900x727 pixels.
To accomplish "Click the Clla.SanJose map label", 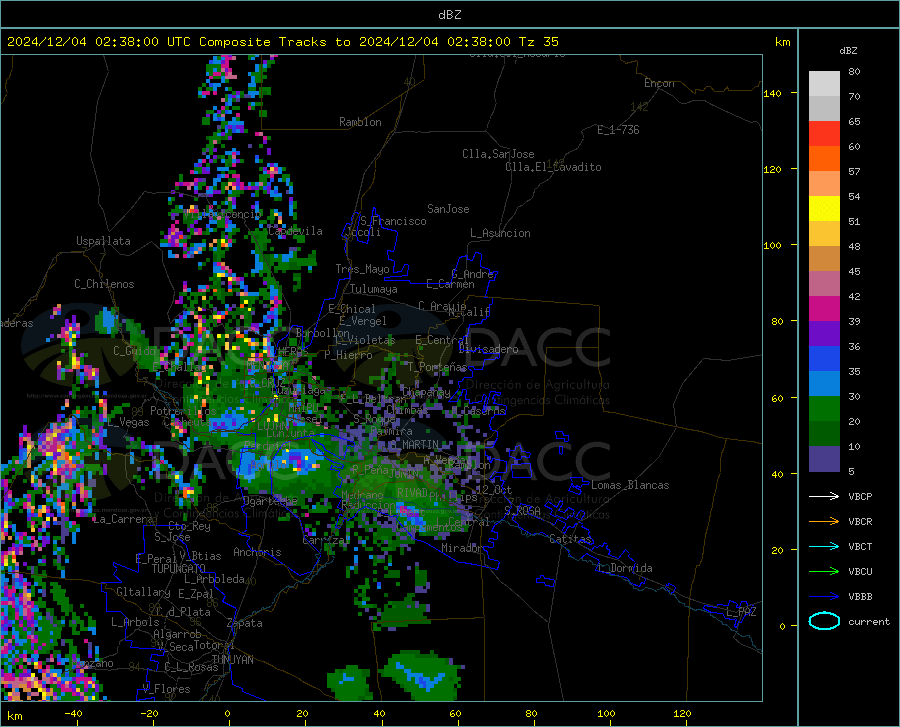I will [498, 154].
